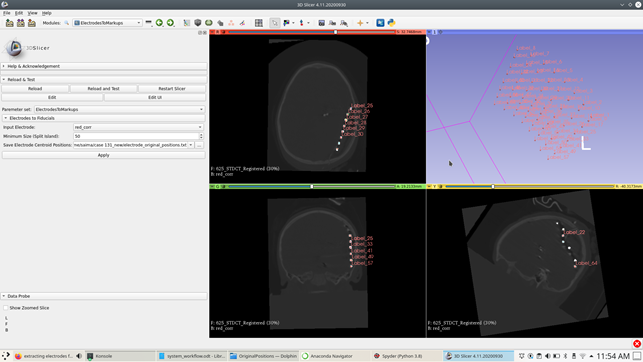The image size is (643, 362).
Task: Open the Volumes module cube icon
Action: click(x=198, y=23)
